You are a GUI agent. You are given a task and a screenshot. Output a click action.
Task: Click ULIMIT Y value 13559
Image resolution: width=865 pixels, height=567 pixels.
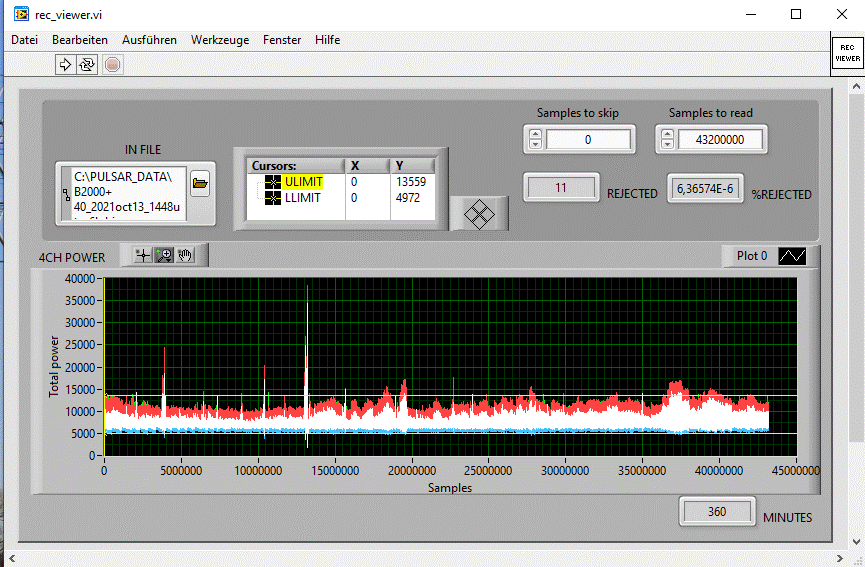[x=411, y=181]
